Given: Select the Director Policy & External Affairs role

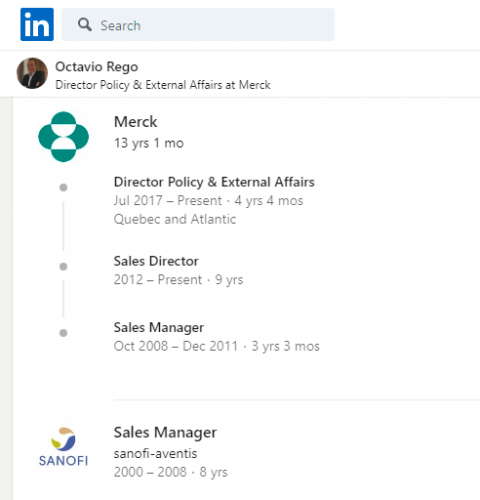Looking at the screenshot, I should (x=214, y=182).
